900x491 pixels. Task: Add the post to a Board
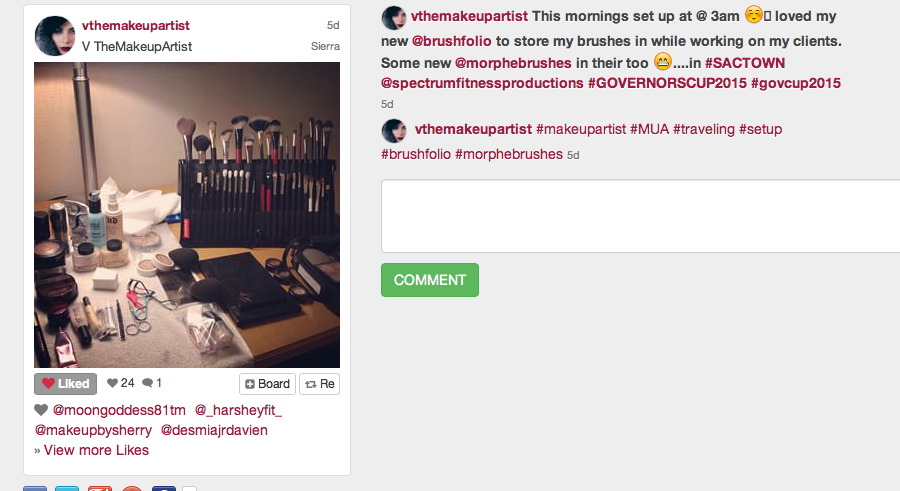click(x=267, y=384)
